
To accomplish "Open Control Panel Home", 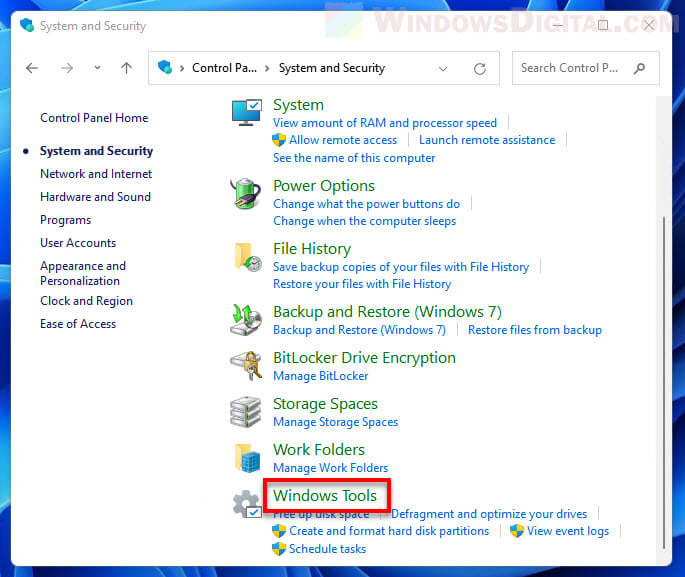I will 94,118.
